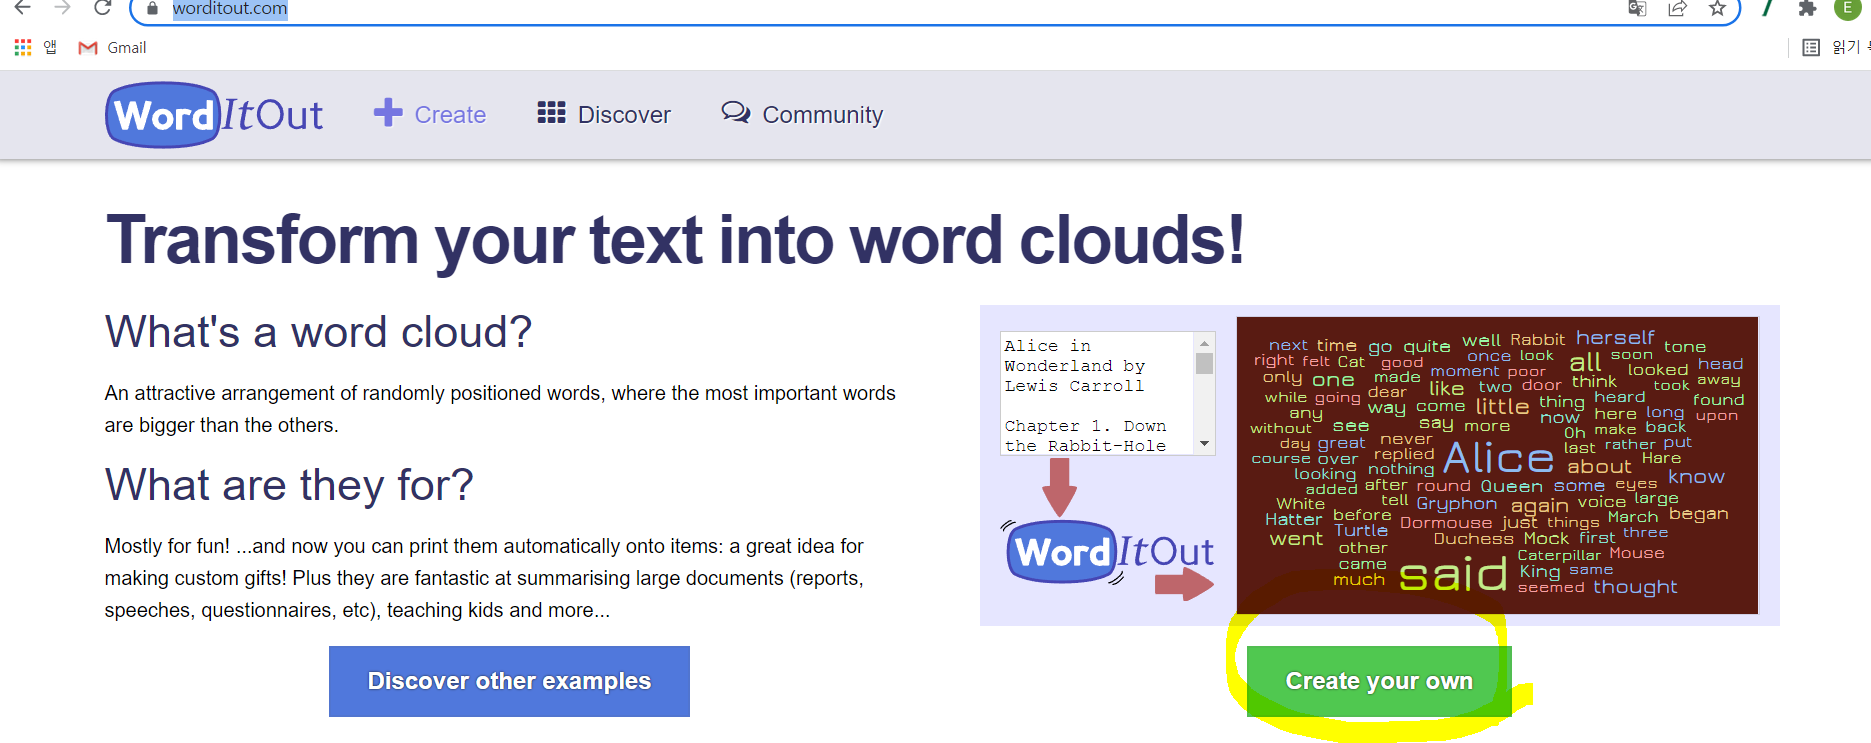Image resolution: width=1871 pixels, height=743 pixels.
Task: Click the word "said" in the word cloud
Action: click(1453, 575)
